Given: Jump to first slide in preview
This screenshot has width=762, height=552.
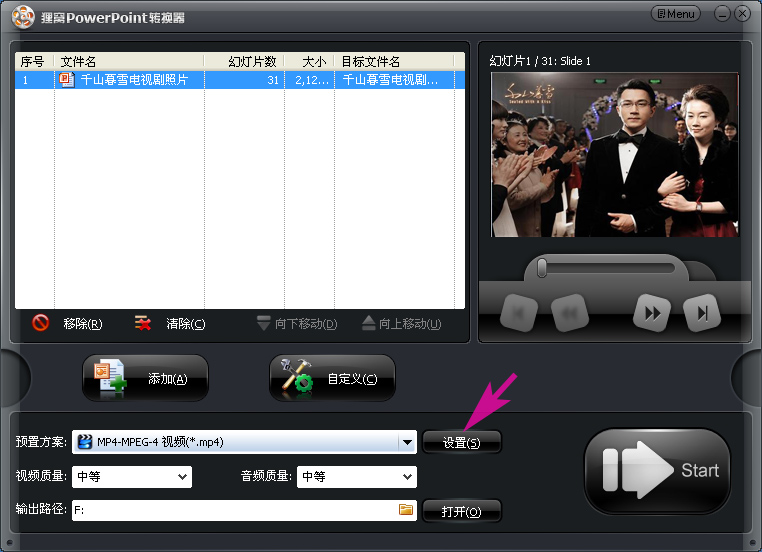Looking at the screenshot, I should [x=519, y=313].
